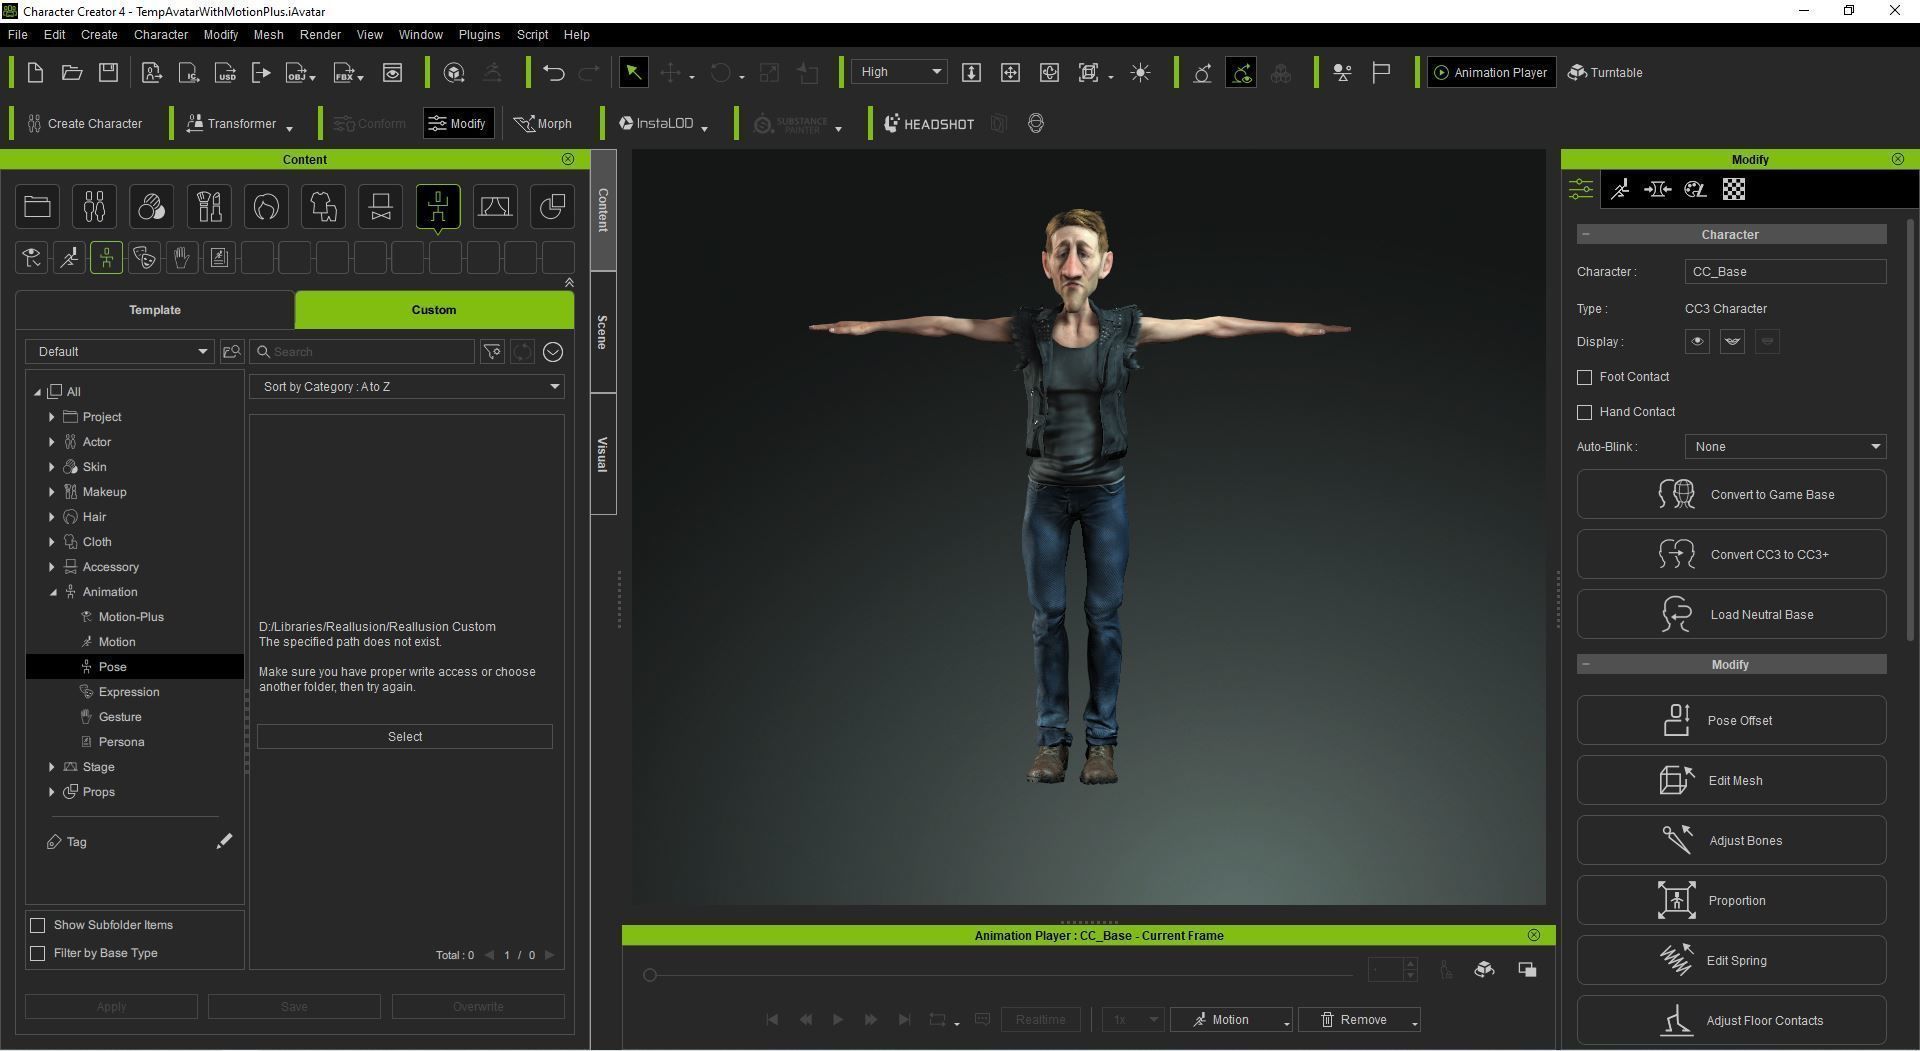Click the frame-selected camera icon
This screenshot has height=1051, width=1920.
tap(1089, 72)
